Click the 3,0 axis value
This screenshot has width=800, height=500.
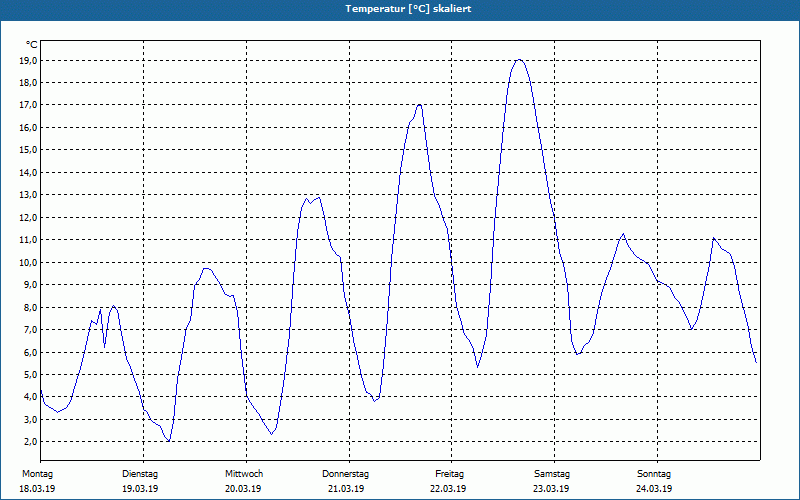(30, 419)
